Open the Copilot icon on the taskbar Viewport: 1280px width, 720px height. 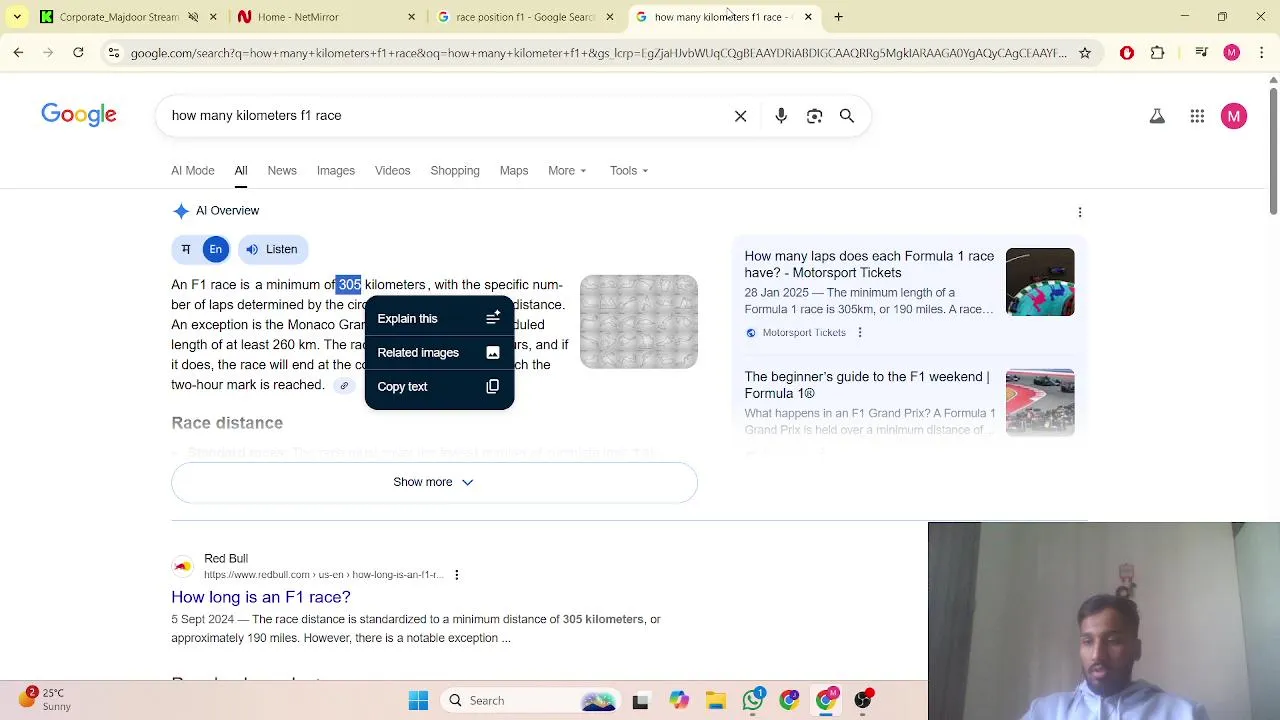tap(679, 701)
